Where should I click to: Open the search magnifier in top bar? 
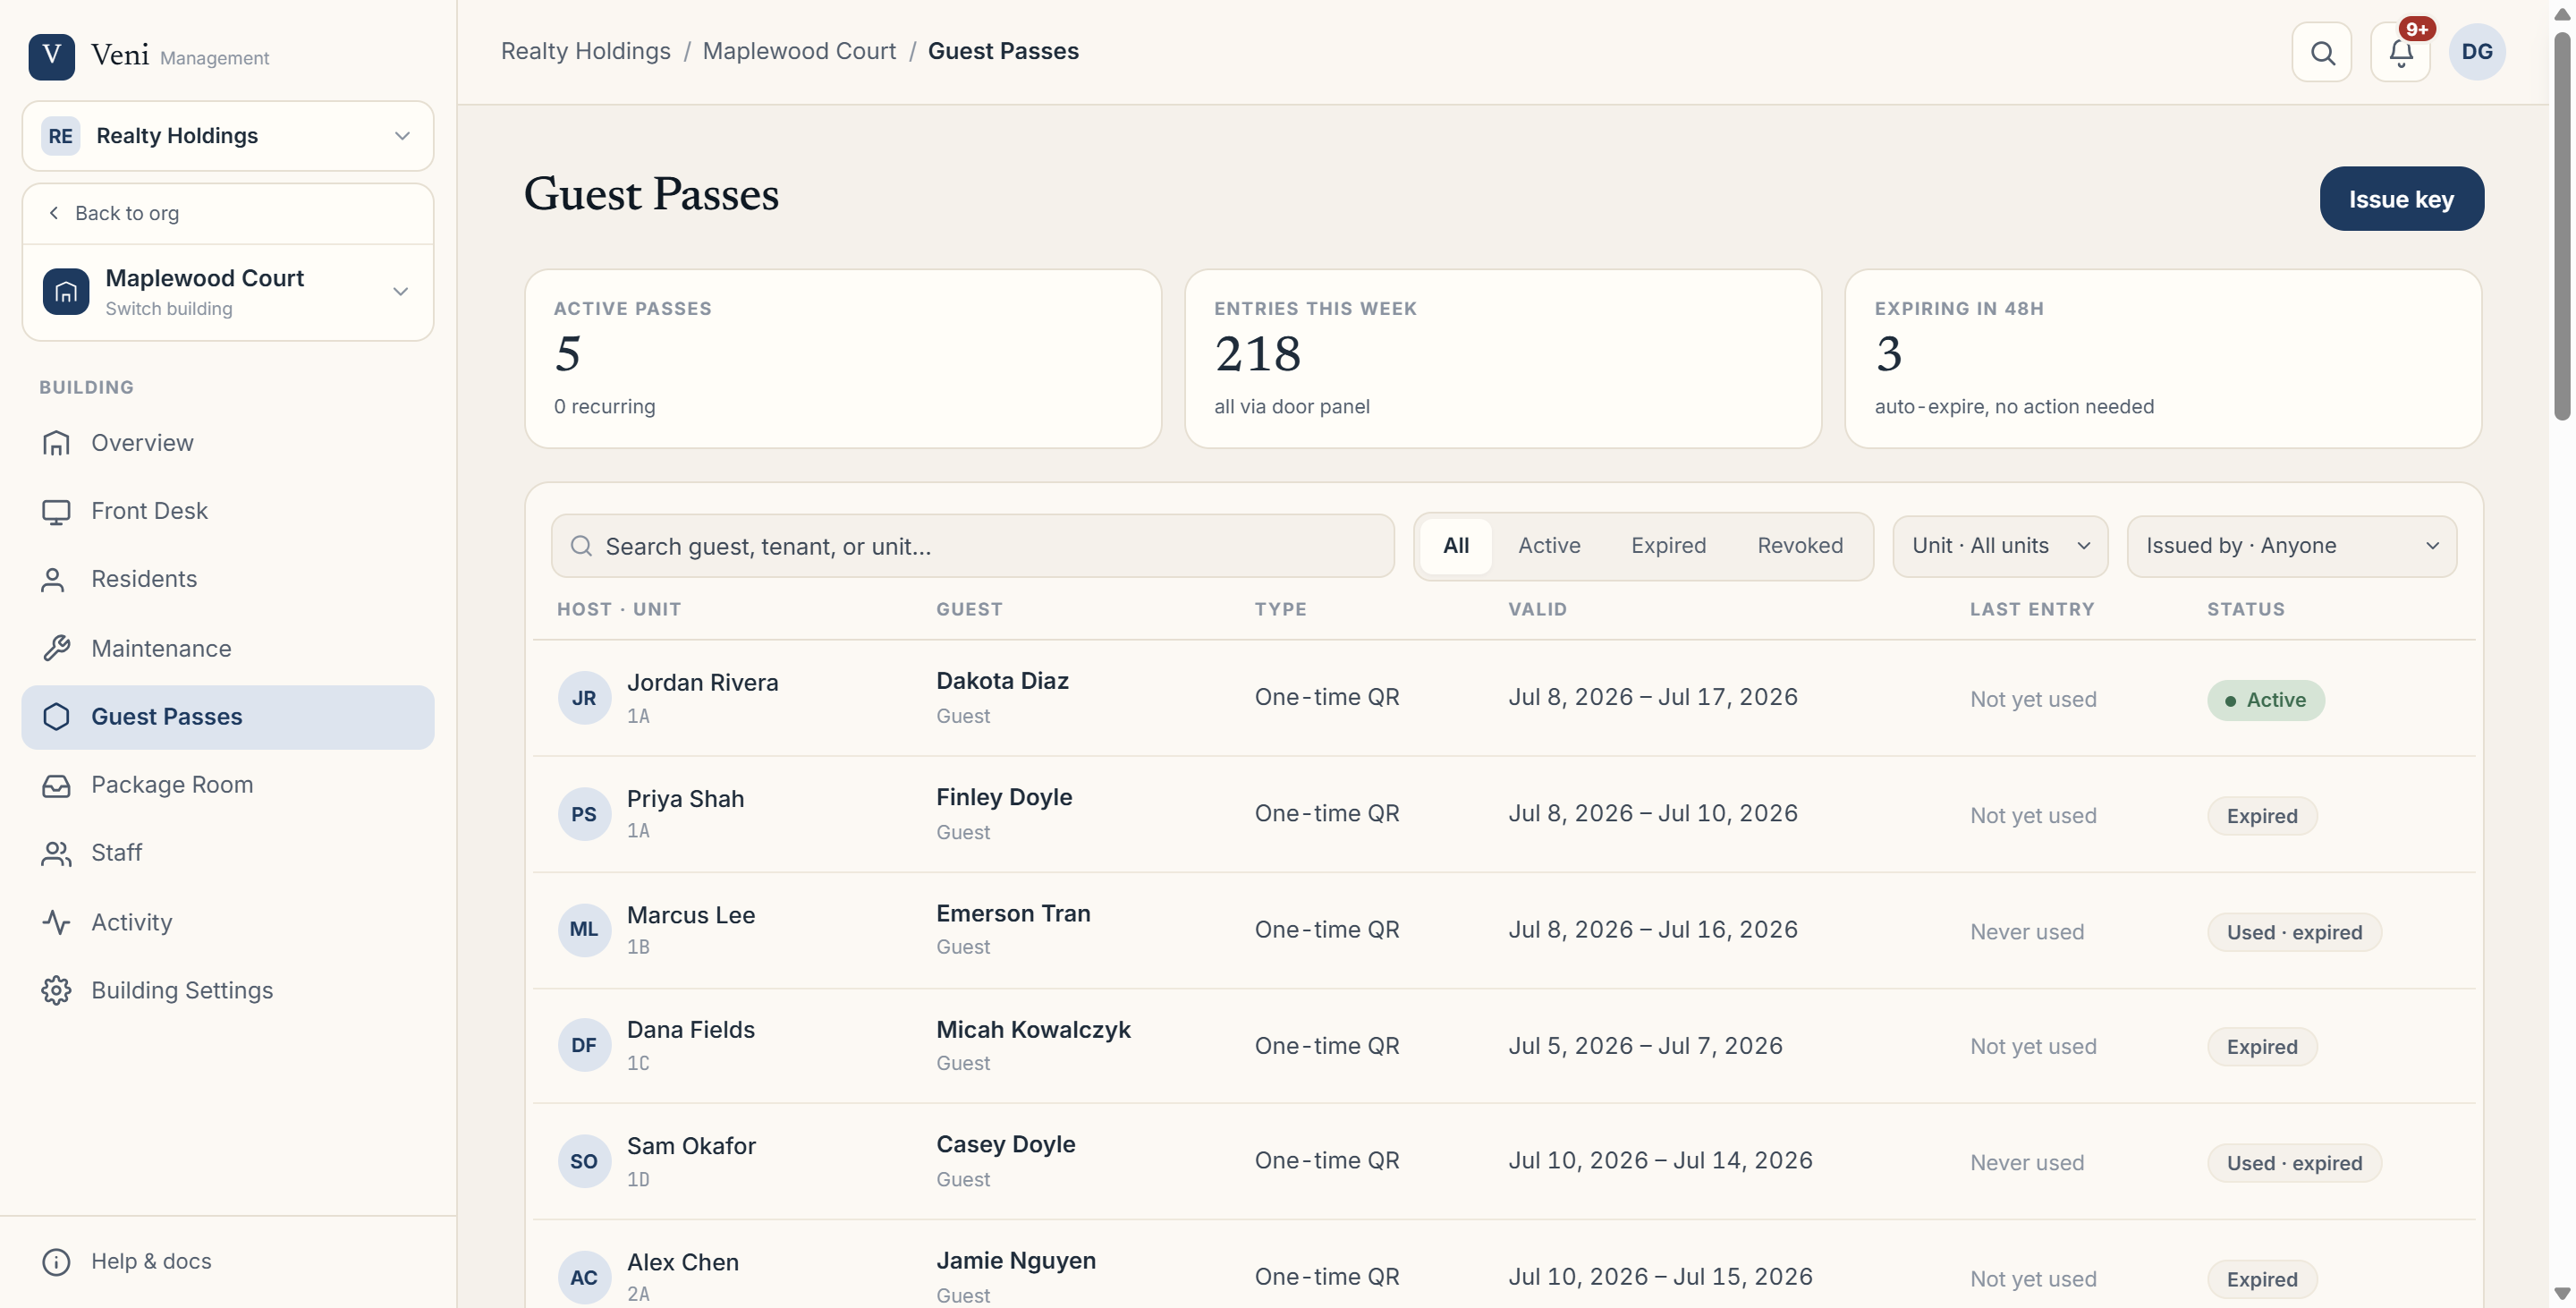2322,52
